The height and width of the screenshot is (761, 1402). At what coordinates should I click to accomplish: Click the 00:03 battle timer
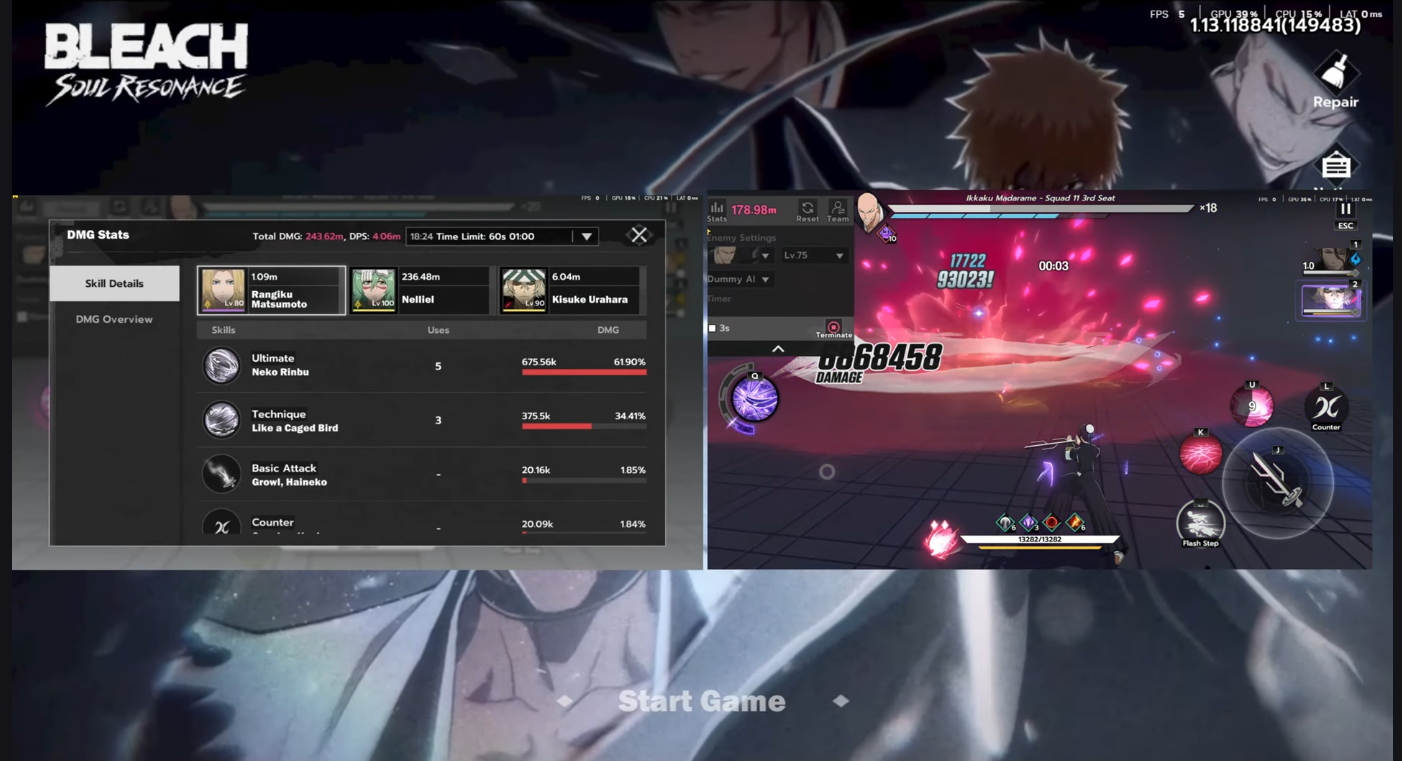point(1053,266)
